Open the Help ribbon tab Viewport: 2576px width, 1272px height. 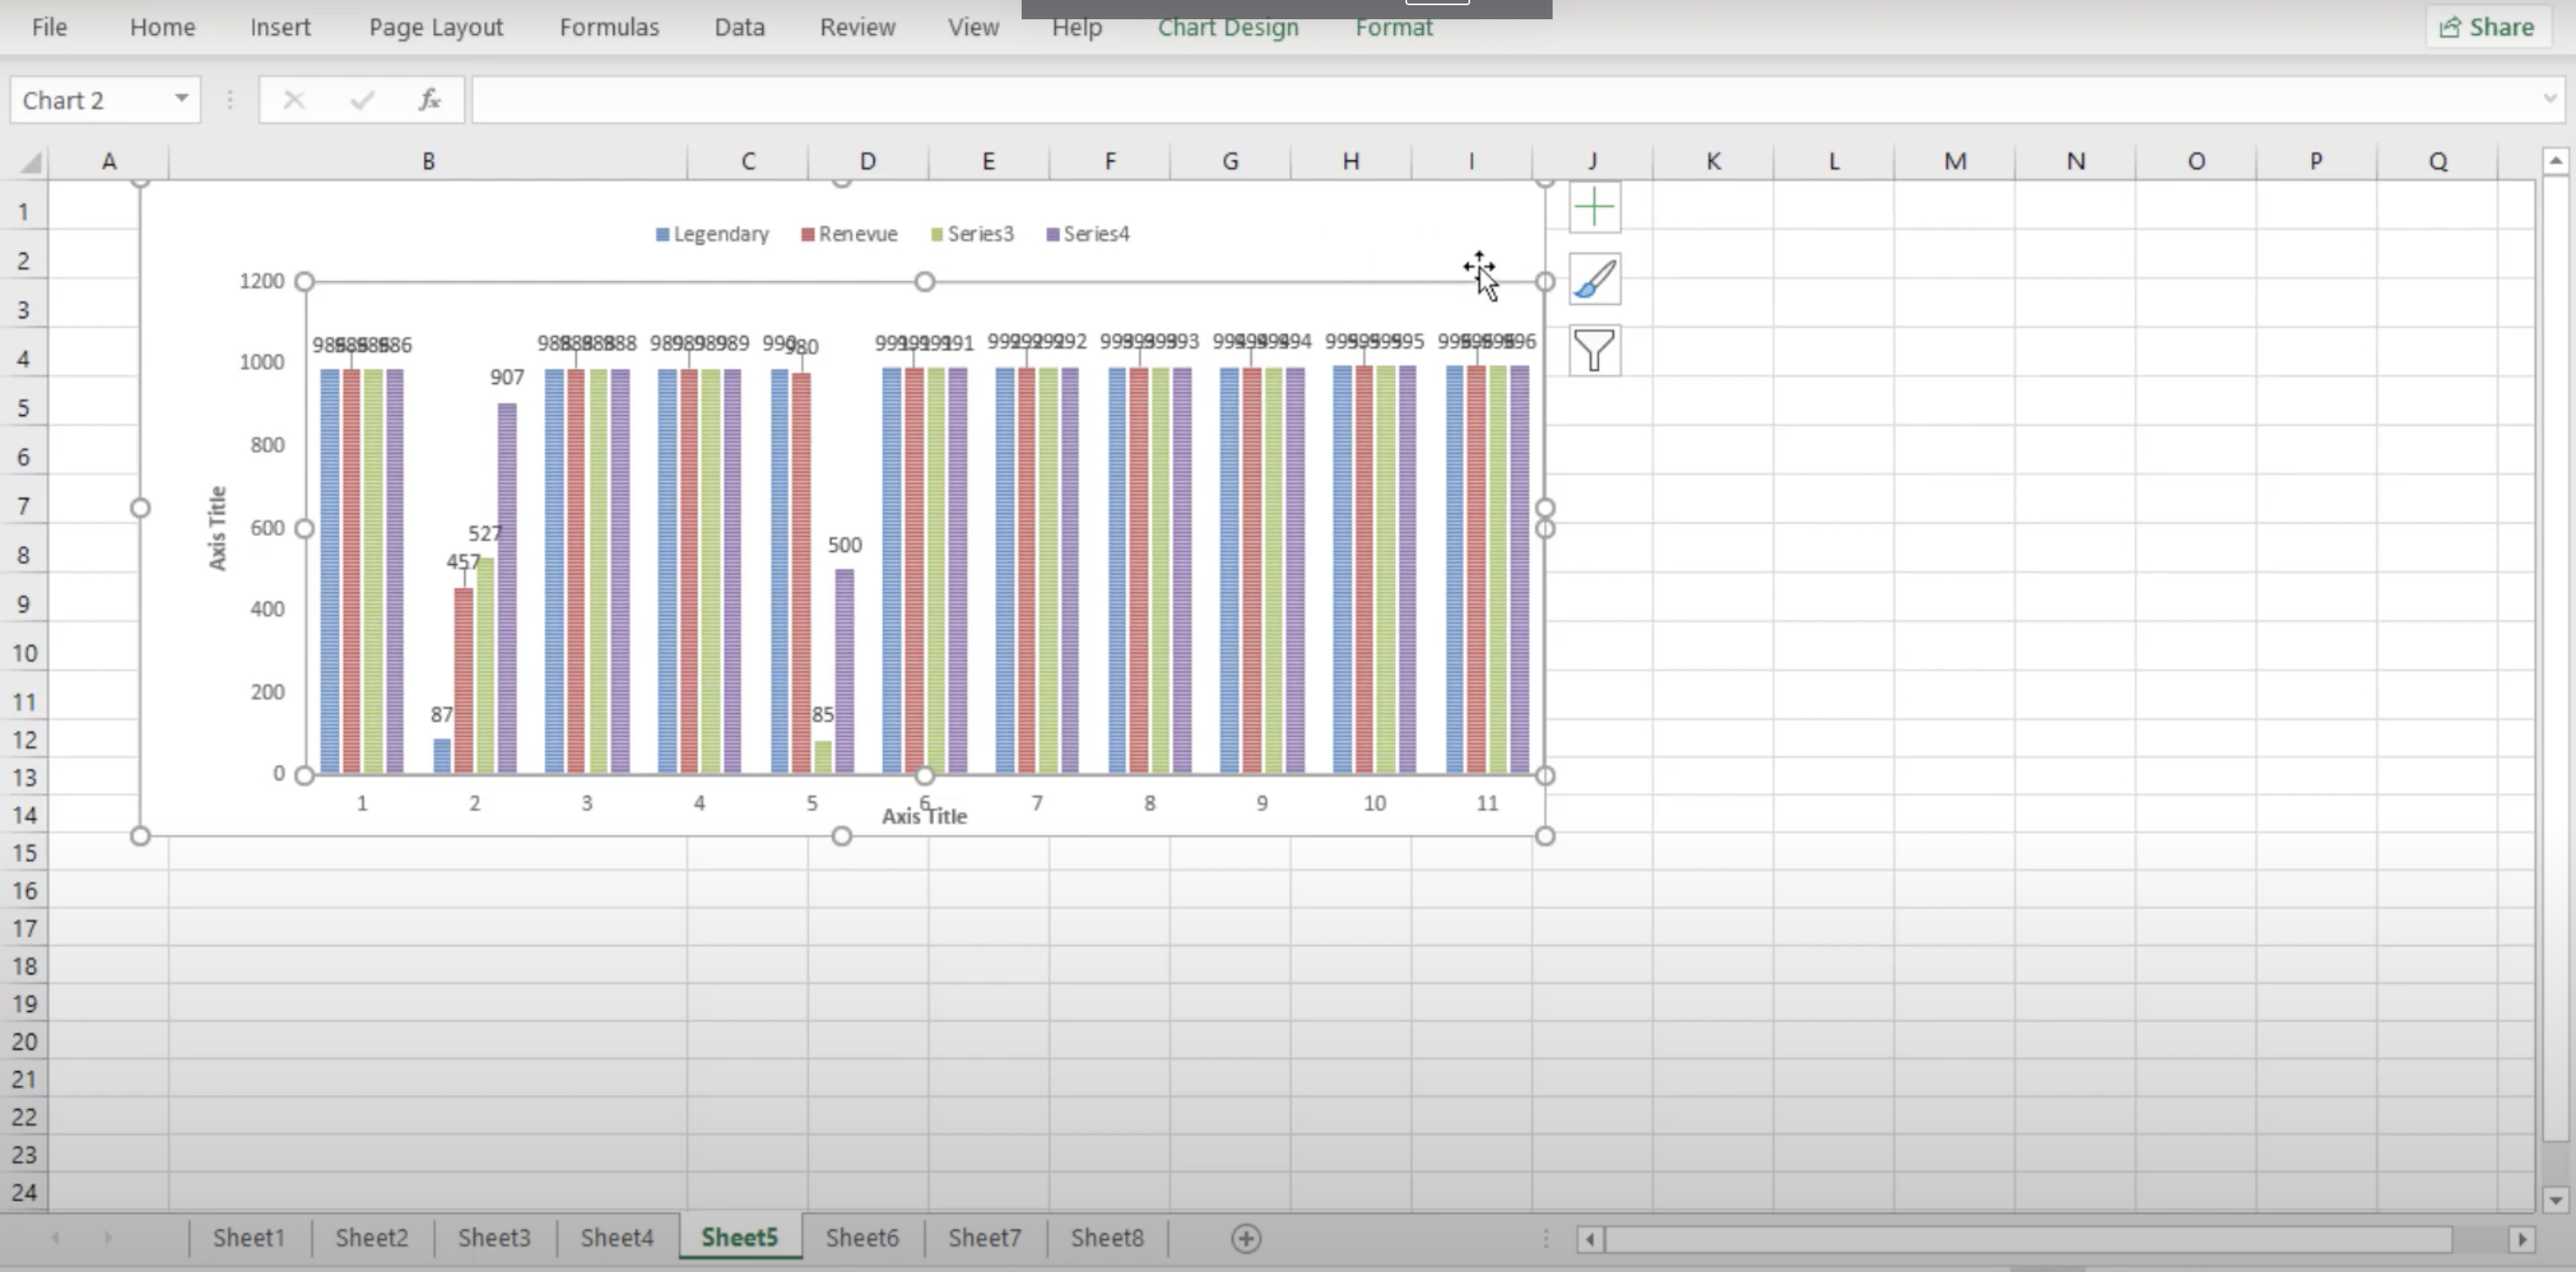[1076, 27]
